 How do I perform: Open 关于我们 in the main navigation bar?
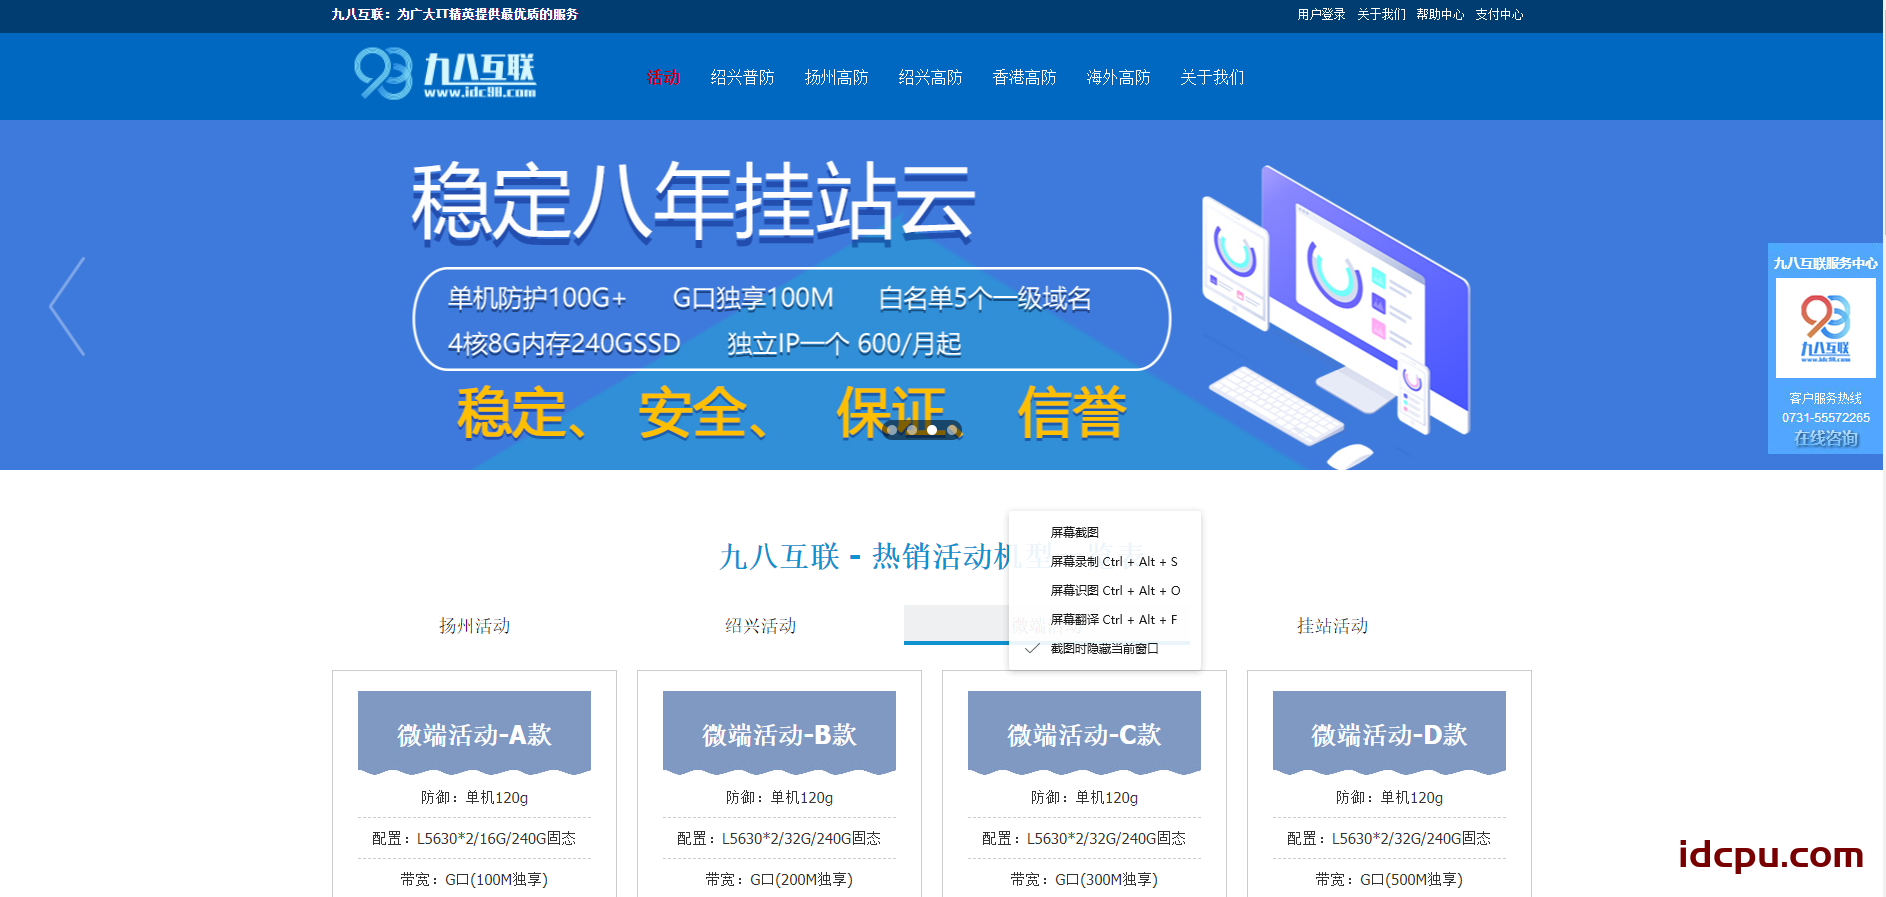[1212, 77]
